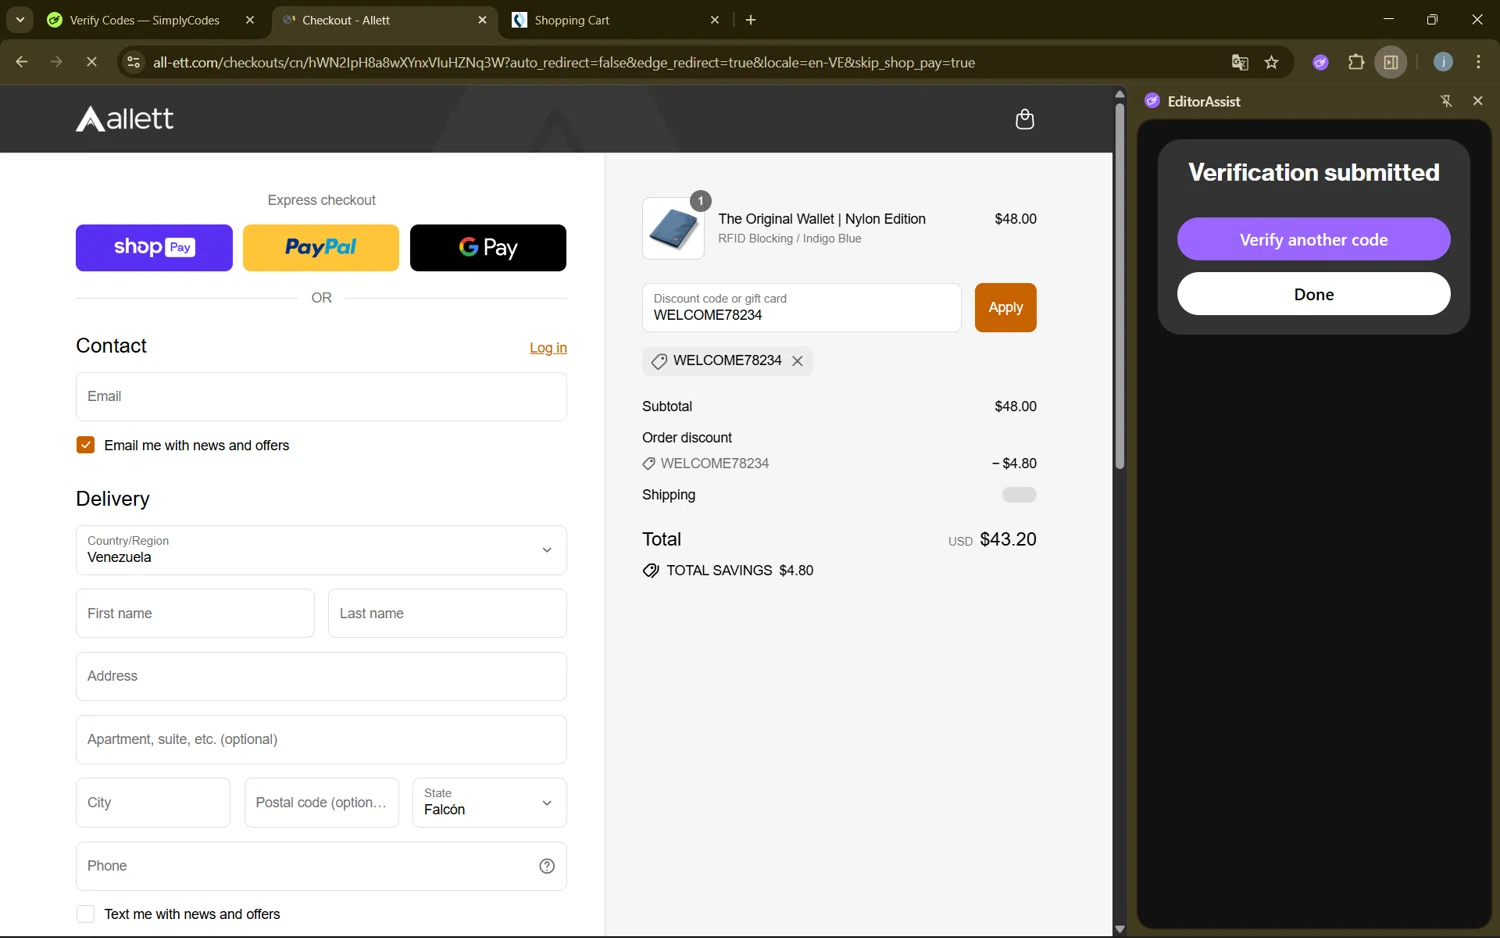The image size is (1500, 938).
Task: Focus the Last name field
Action: pyautogui.click(x=447, y=613)
